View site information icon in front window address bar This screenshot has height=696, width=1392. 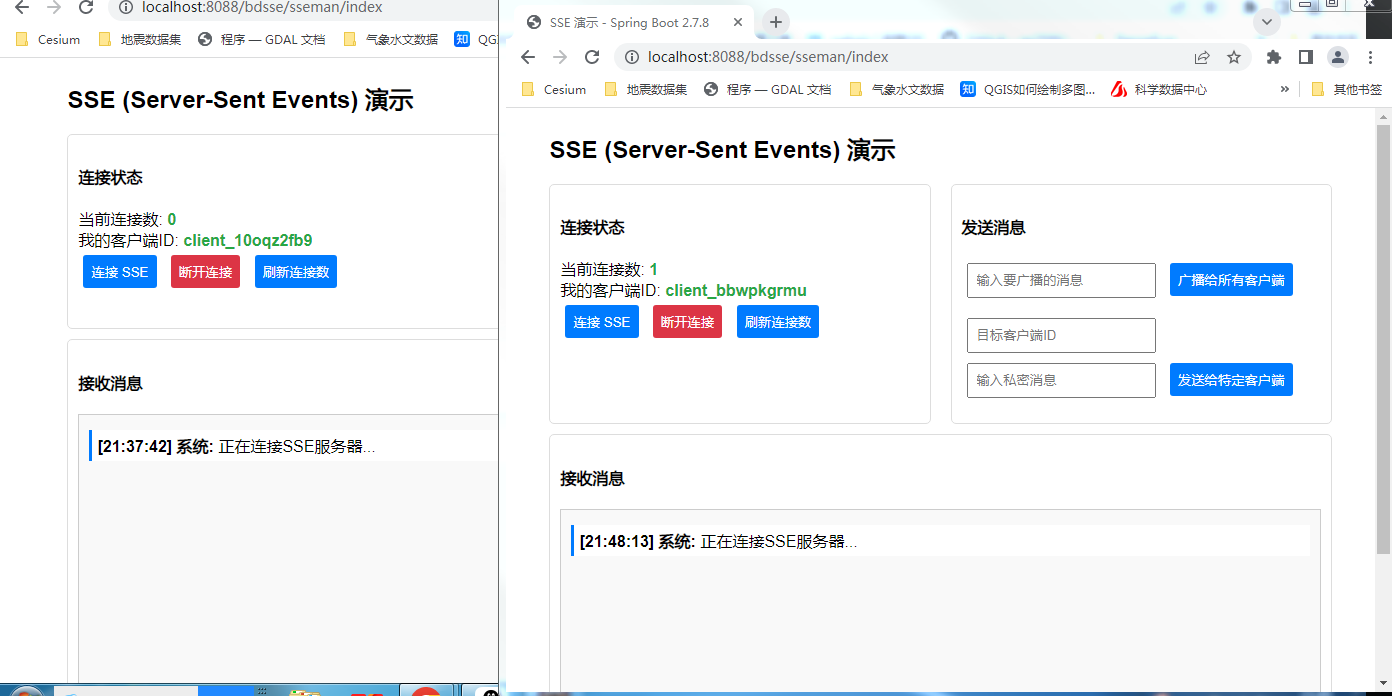[x=631, y=57]
